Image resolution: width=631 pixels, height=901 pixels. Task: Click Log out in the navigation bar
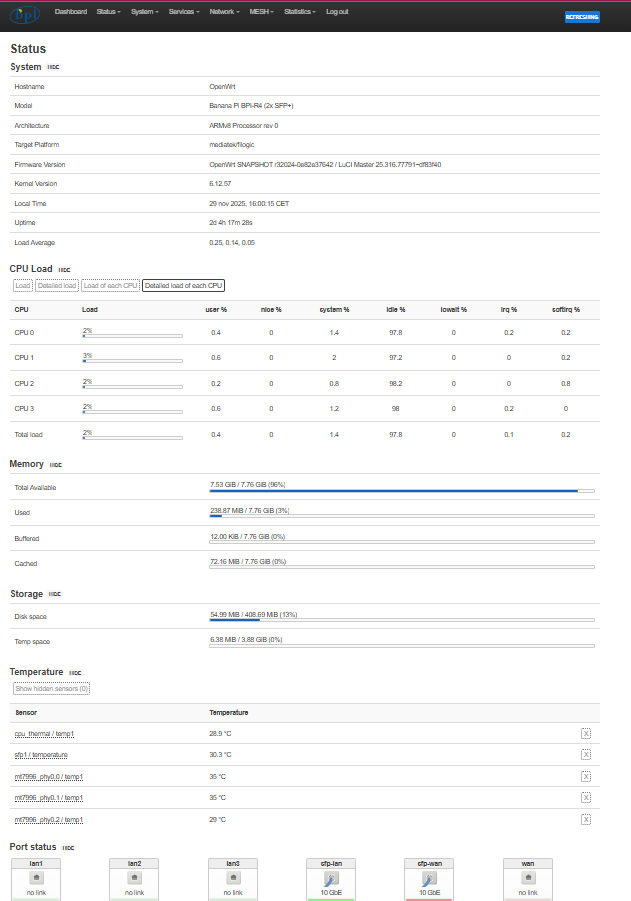(337, 11)
